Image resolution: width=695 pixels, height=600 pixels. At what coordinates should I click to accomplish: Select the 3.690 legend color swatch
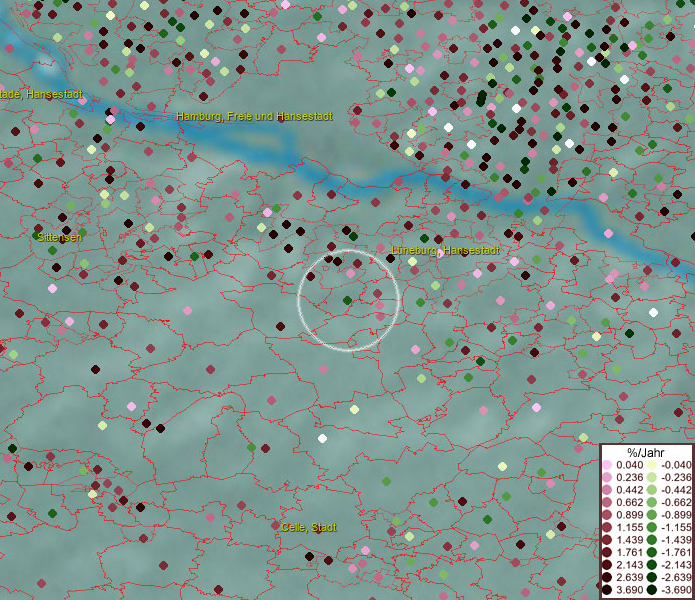607,590
